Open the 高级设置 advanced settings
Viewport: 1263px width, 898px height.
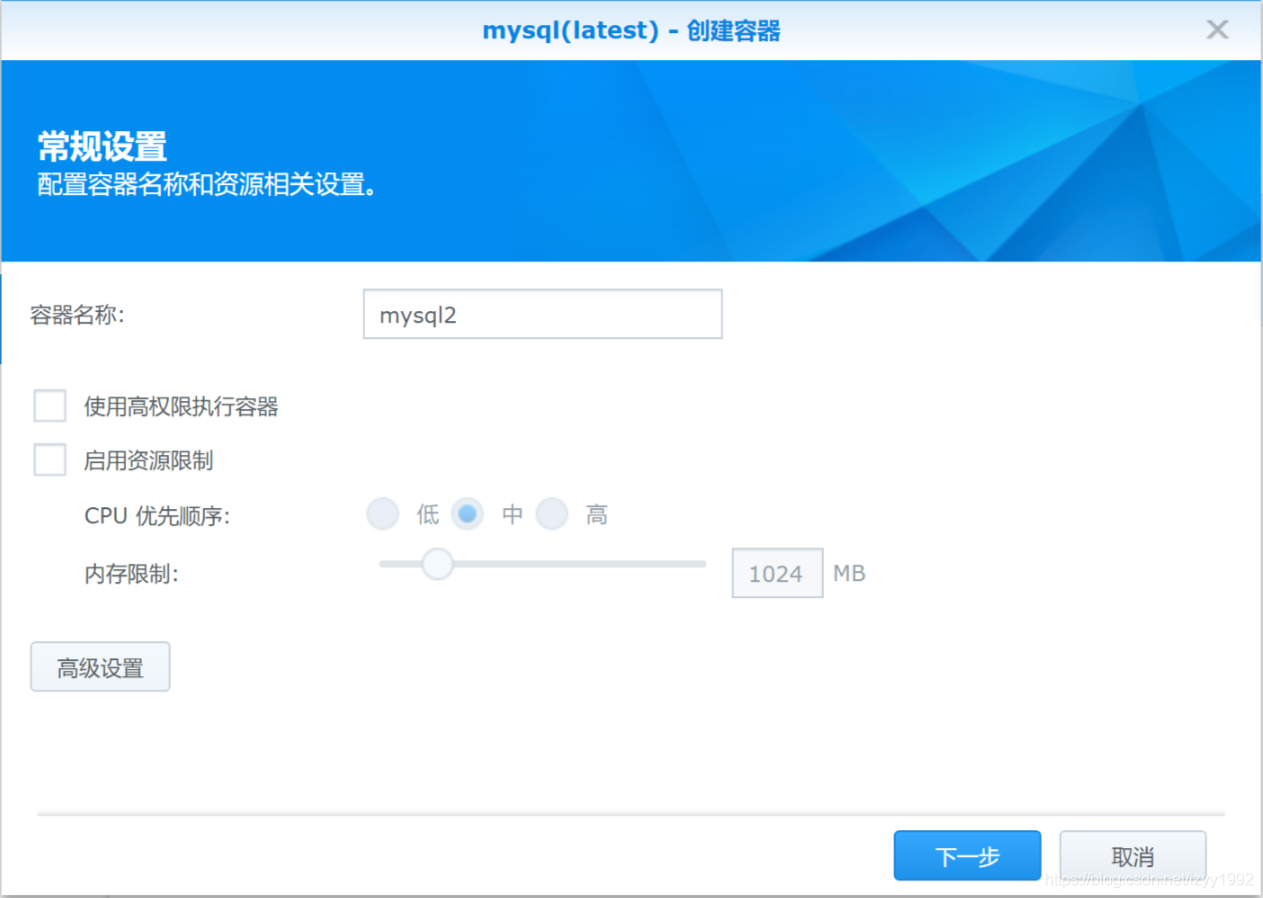pos(100,666)
